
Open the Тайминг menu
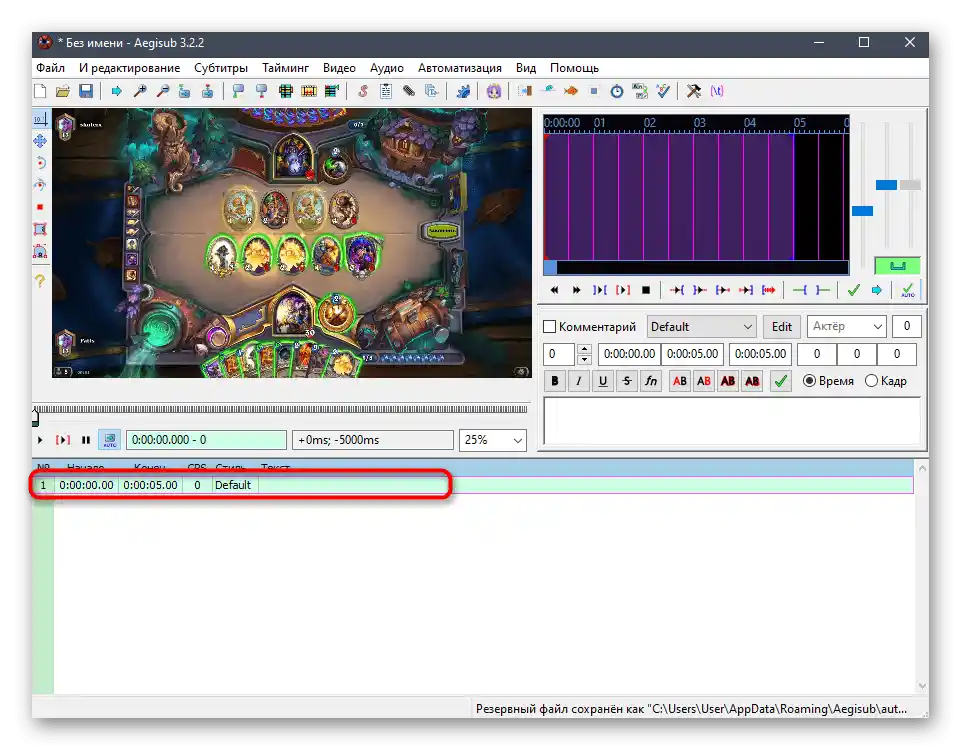point(285,68)
